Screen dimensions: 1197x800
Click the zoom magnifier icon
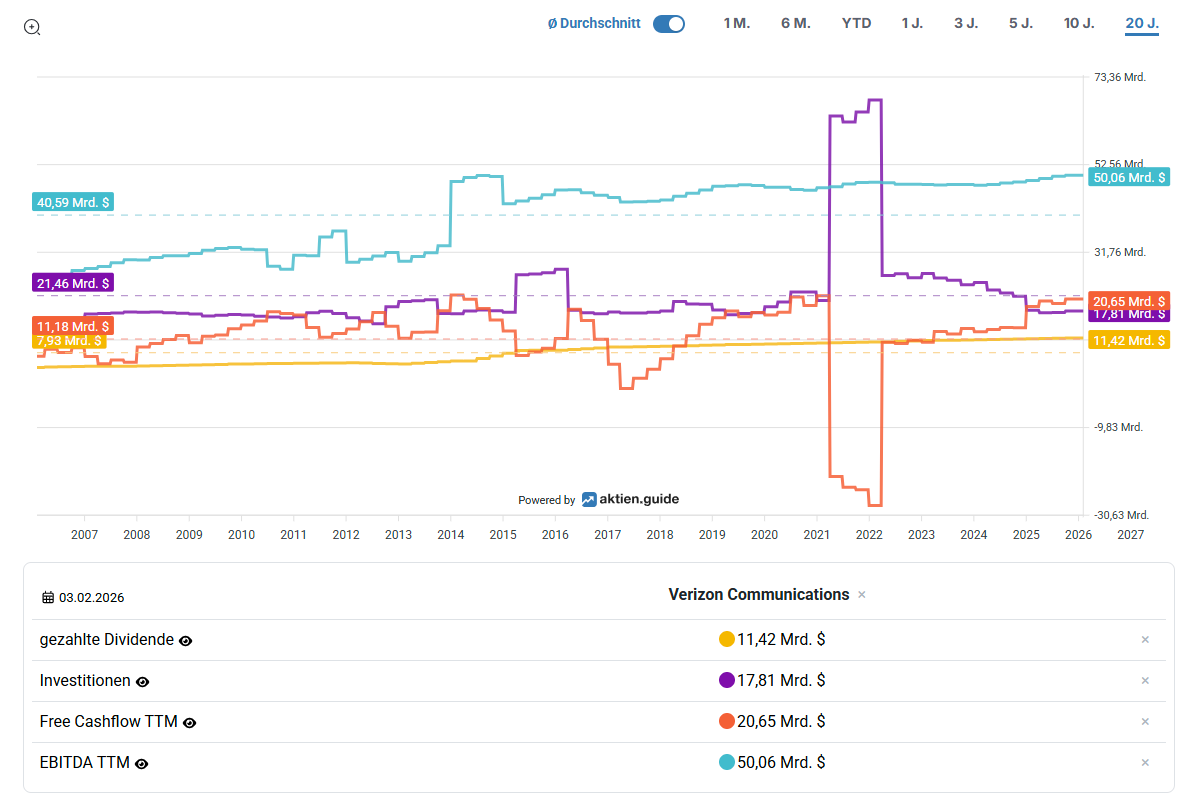(x=32, y=27)
